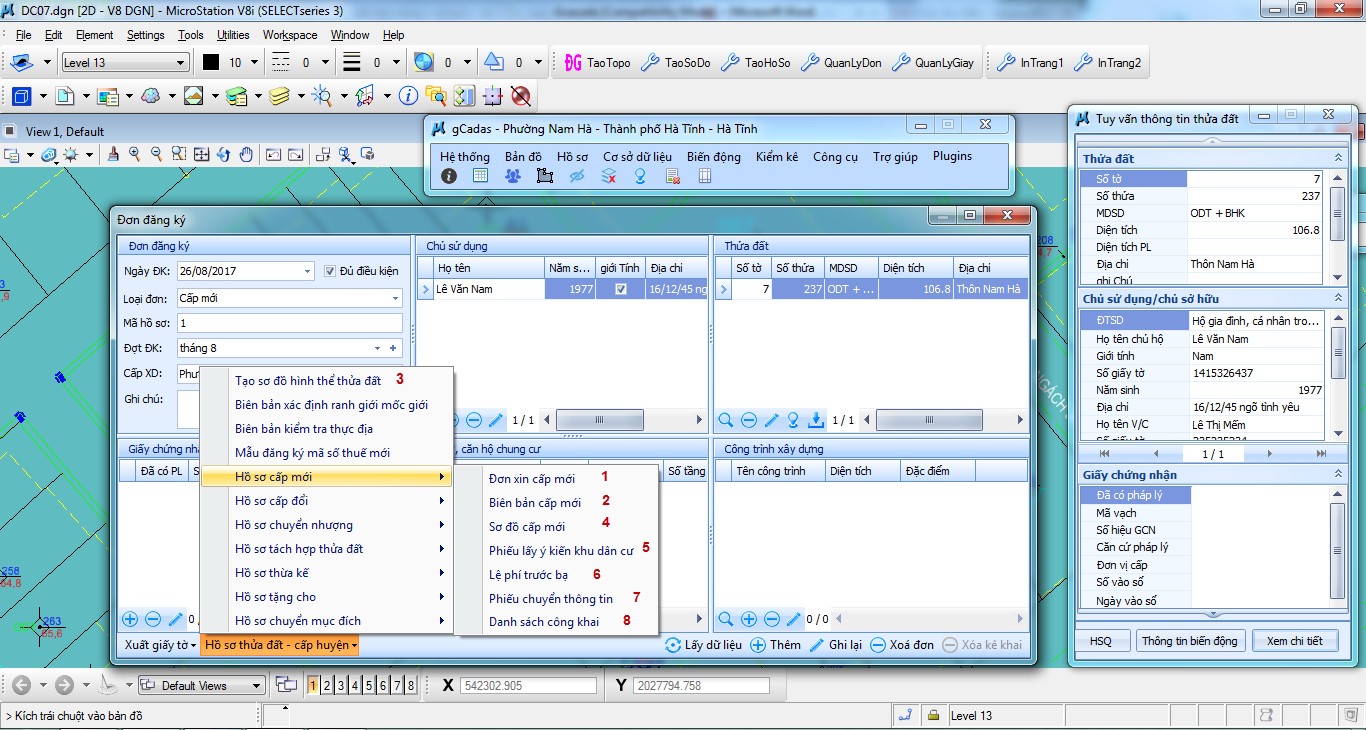Select Đơn xin cấp mới menu entry
The image size is (1366, 730).
tap(532, 479)
